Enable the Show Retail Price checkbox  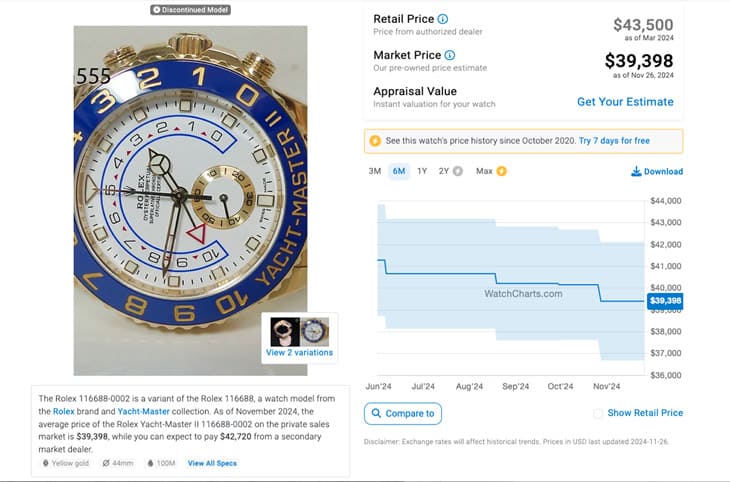[x=598, y=413]
